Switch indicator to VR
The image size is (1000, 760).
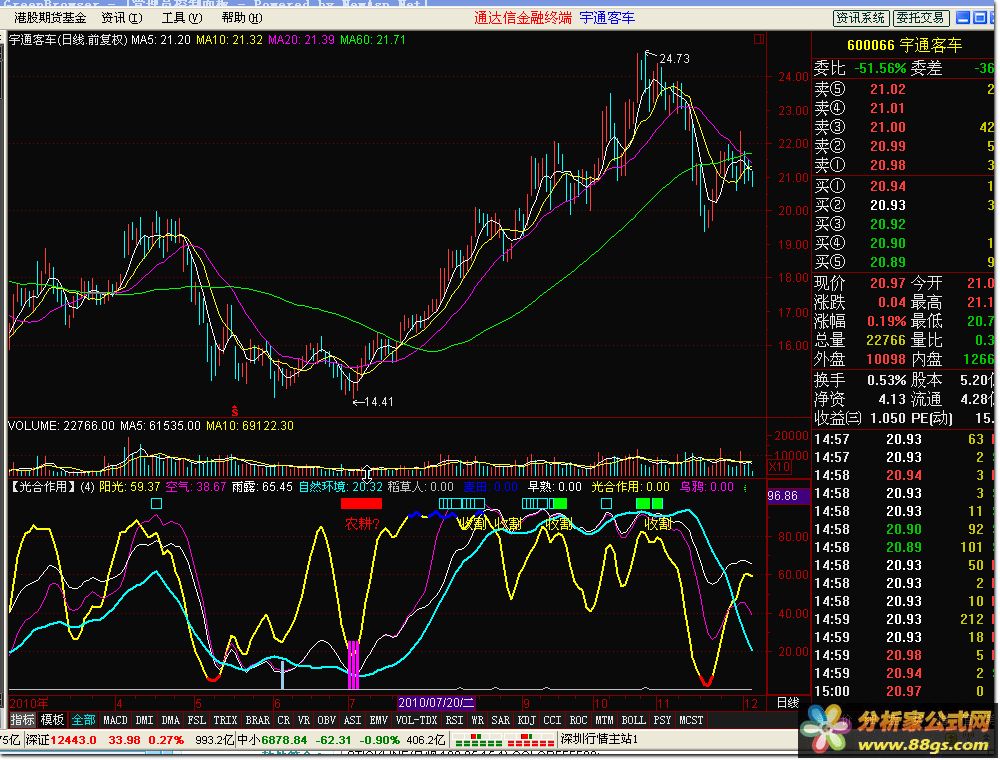pos(304,720)
